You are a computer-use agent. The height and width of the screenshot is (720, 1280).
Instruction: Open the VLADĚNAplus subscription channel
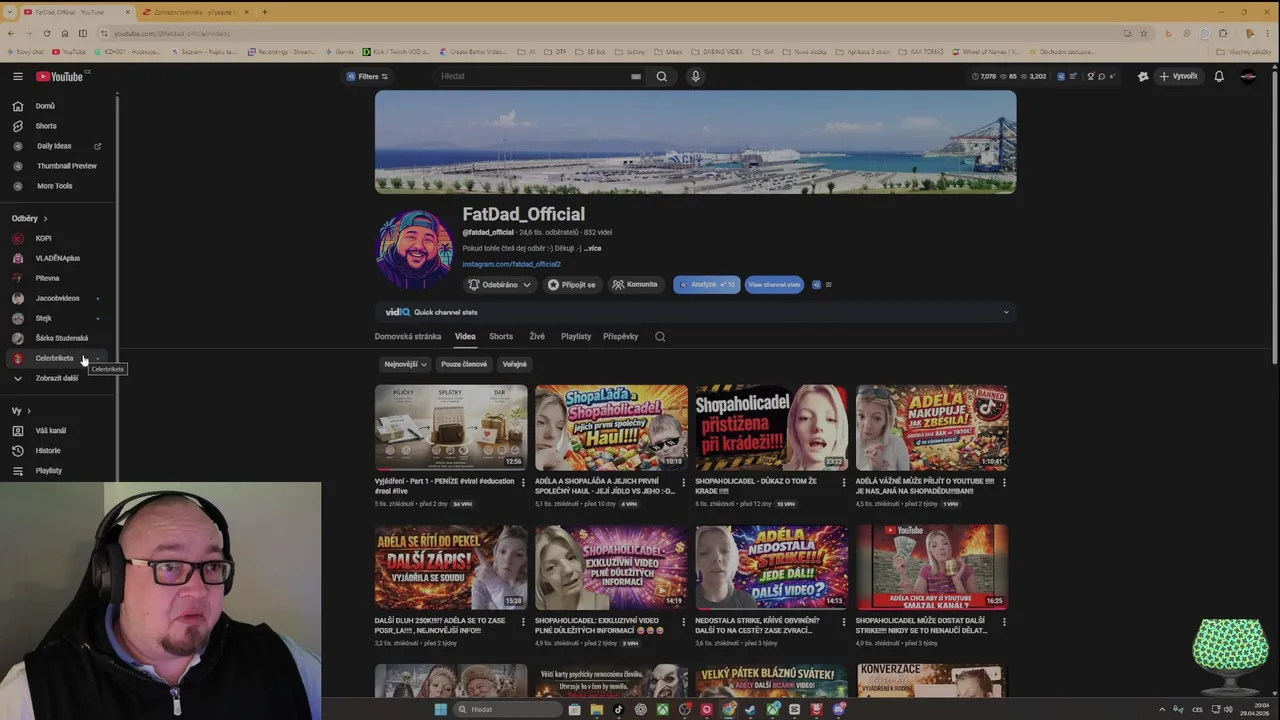(x=56, y=258)
